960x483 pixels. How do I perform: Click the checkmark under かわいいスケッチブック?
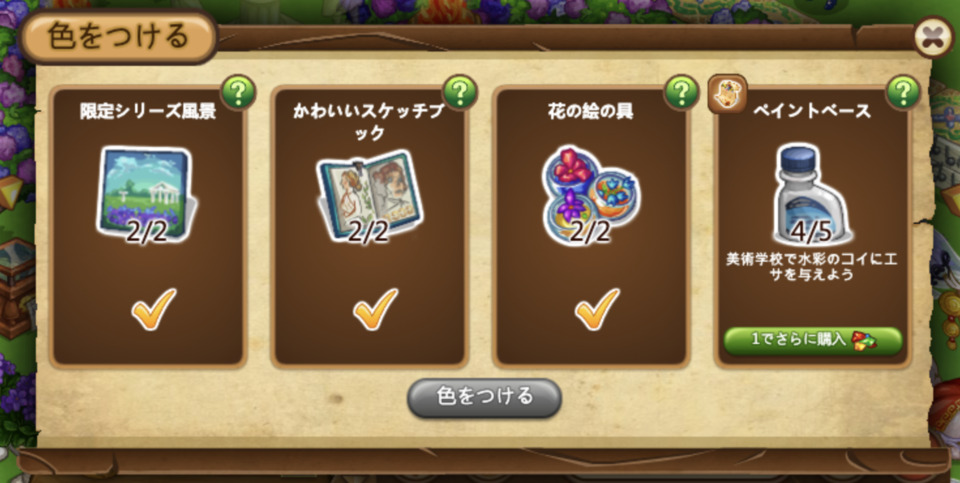[375, 309]
